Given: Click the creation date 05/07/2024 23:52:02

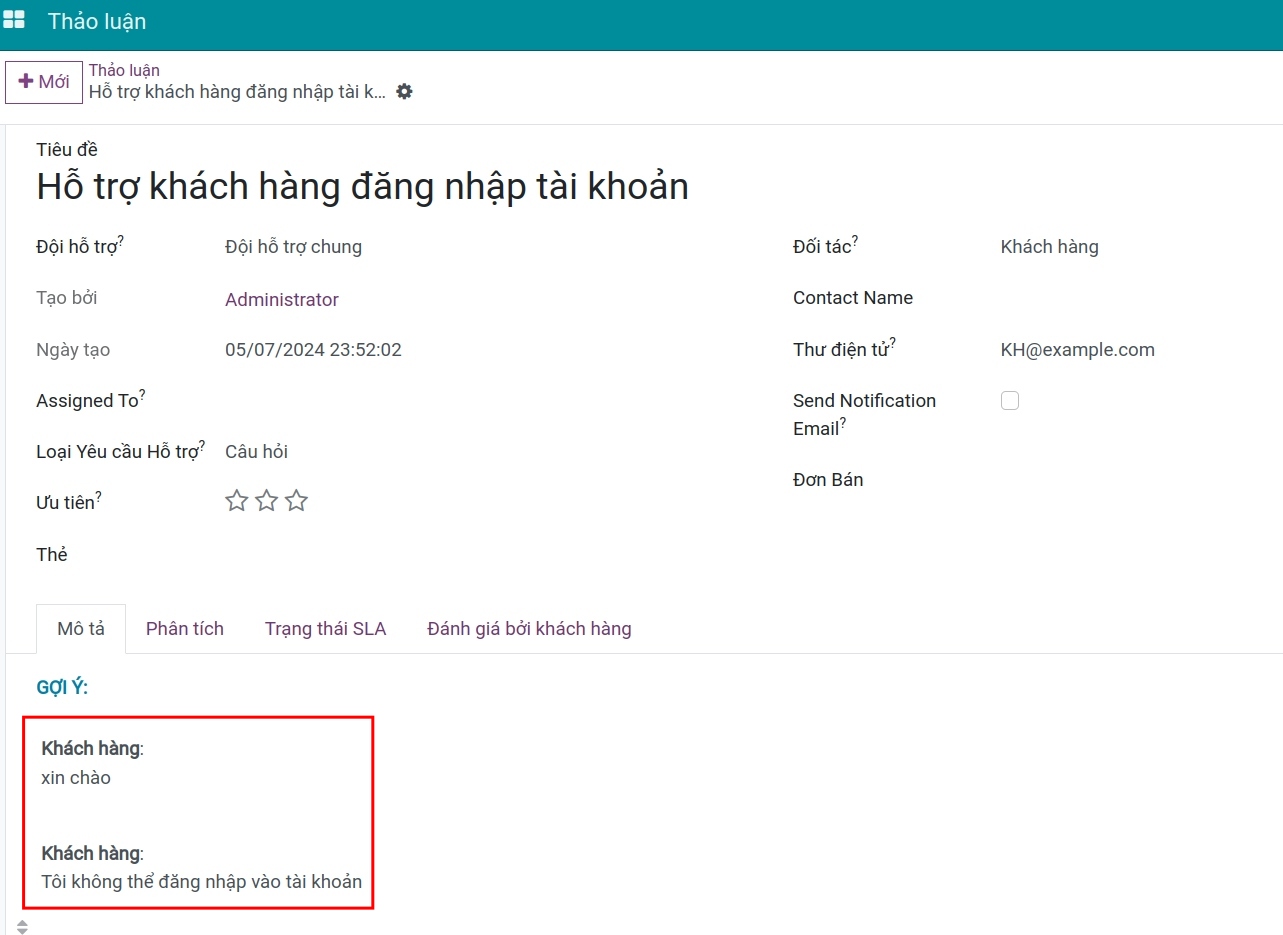Looking at the screenshot, I should pos(313,350).
